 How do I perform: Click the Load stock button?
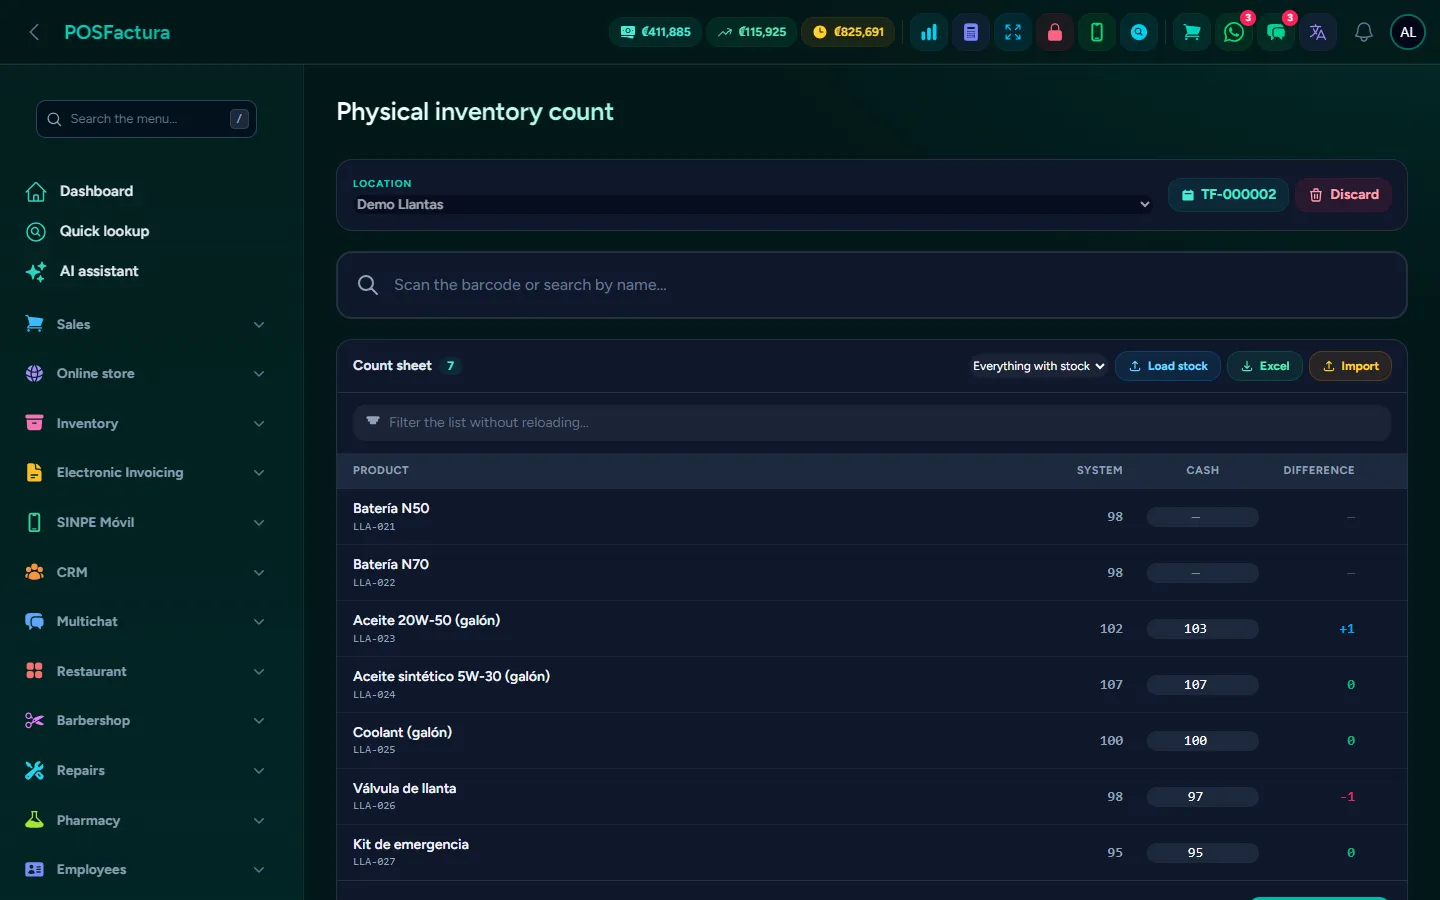point(1168,366)
